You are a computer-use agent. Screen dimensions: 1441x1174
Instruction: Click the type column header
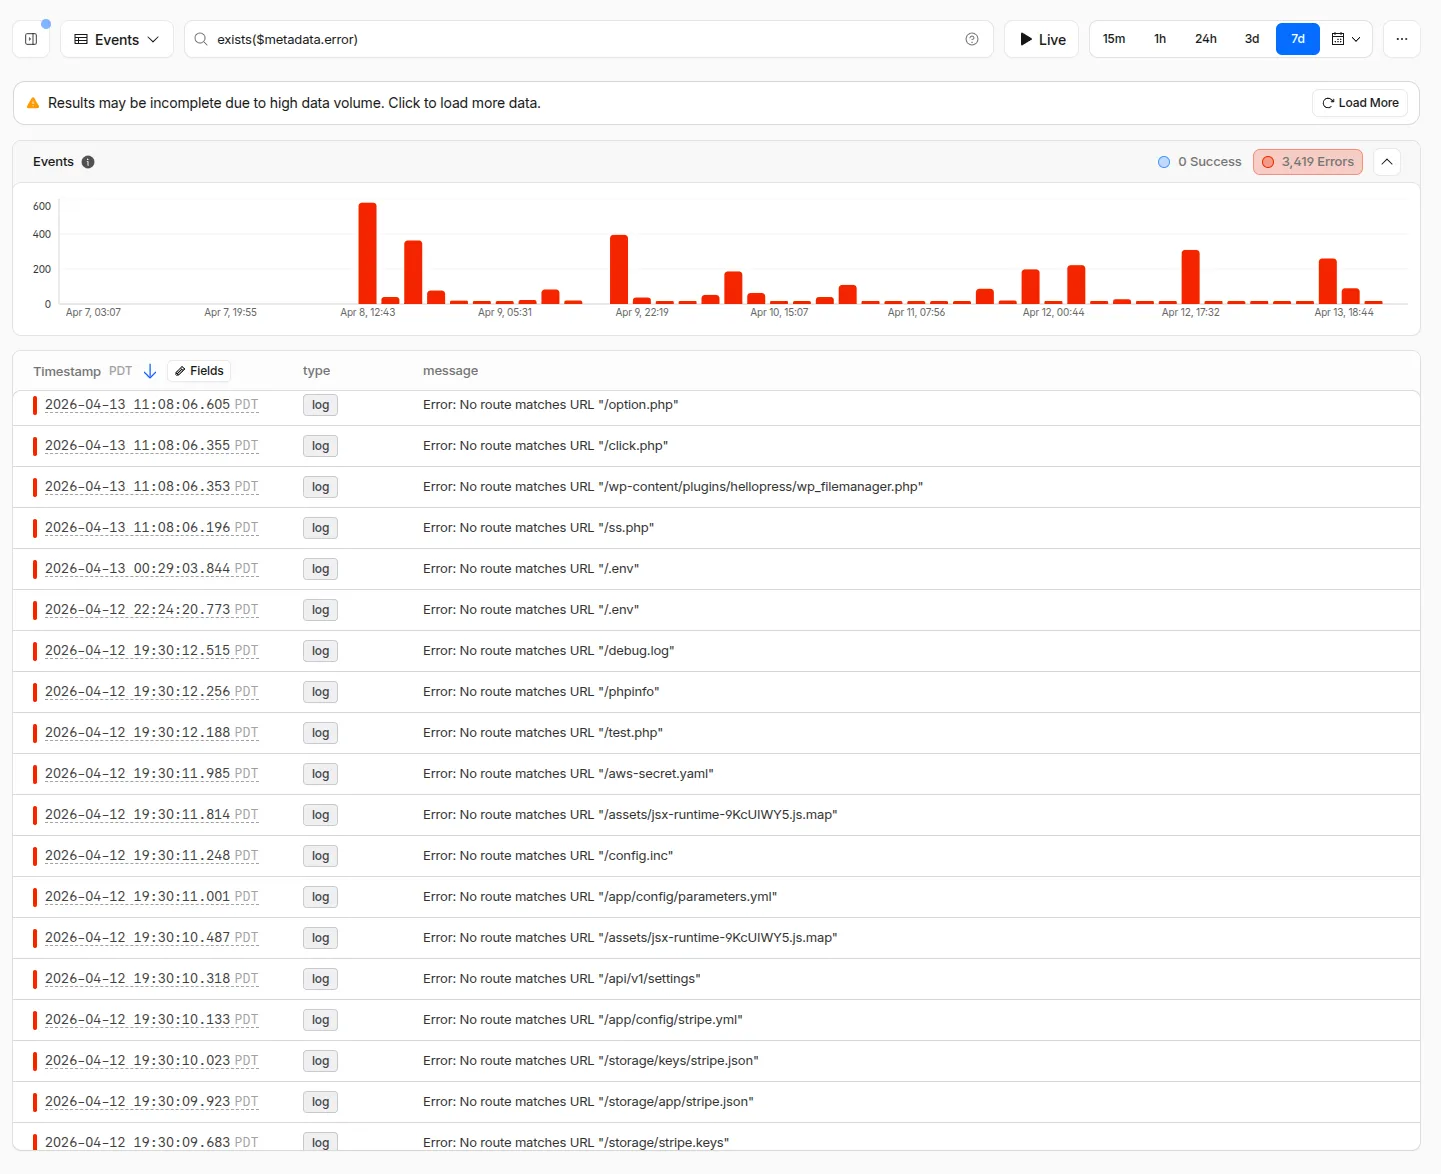316,371
